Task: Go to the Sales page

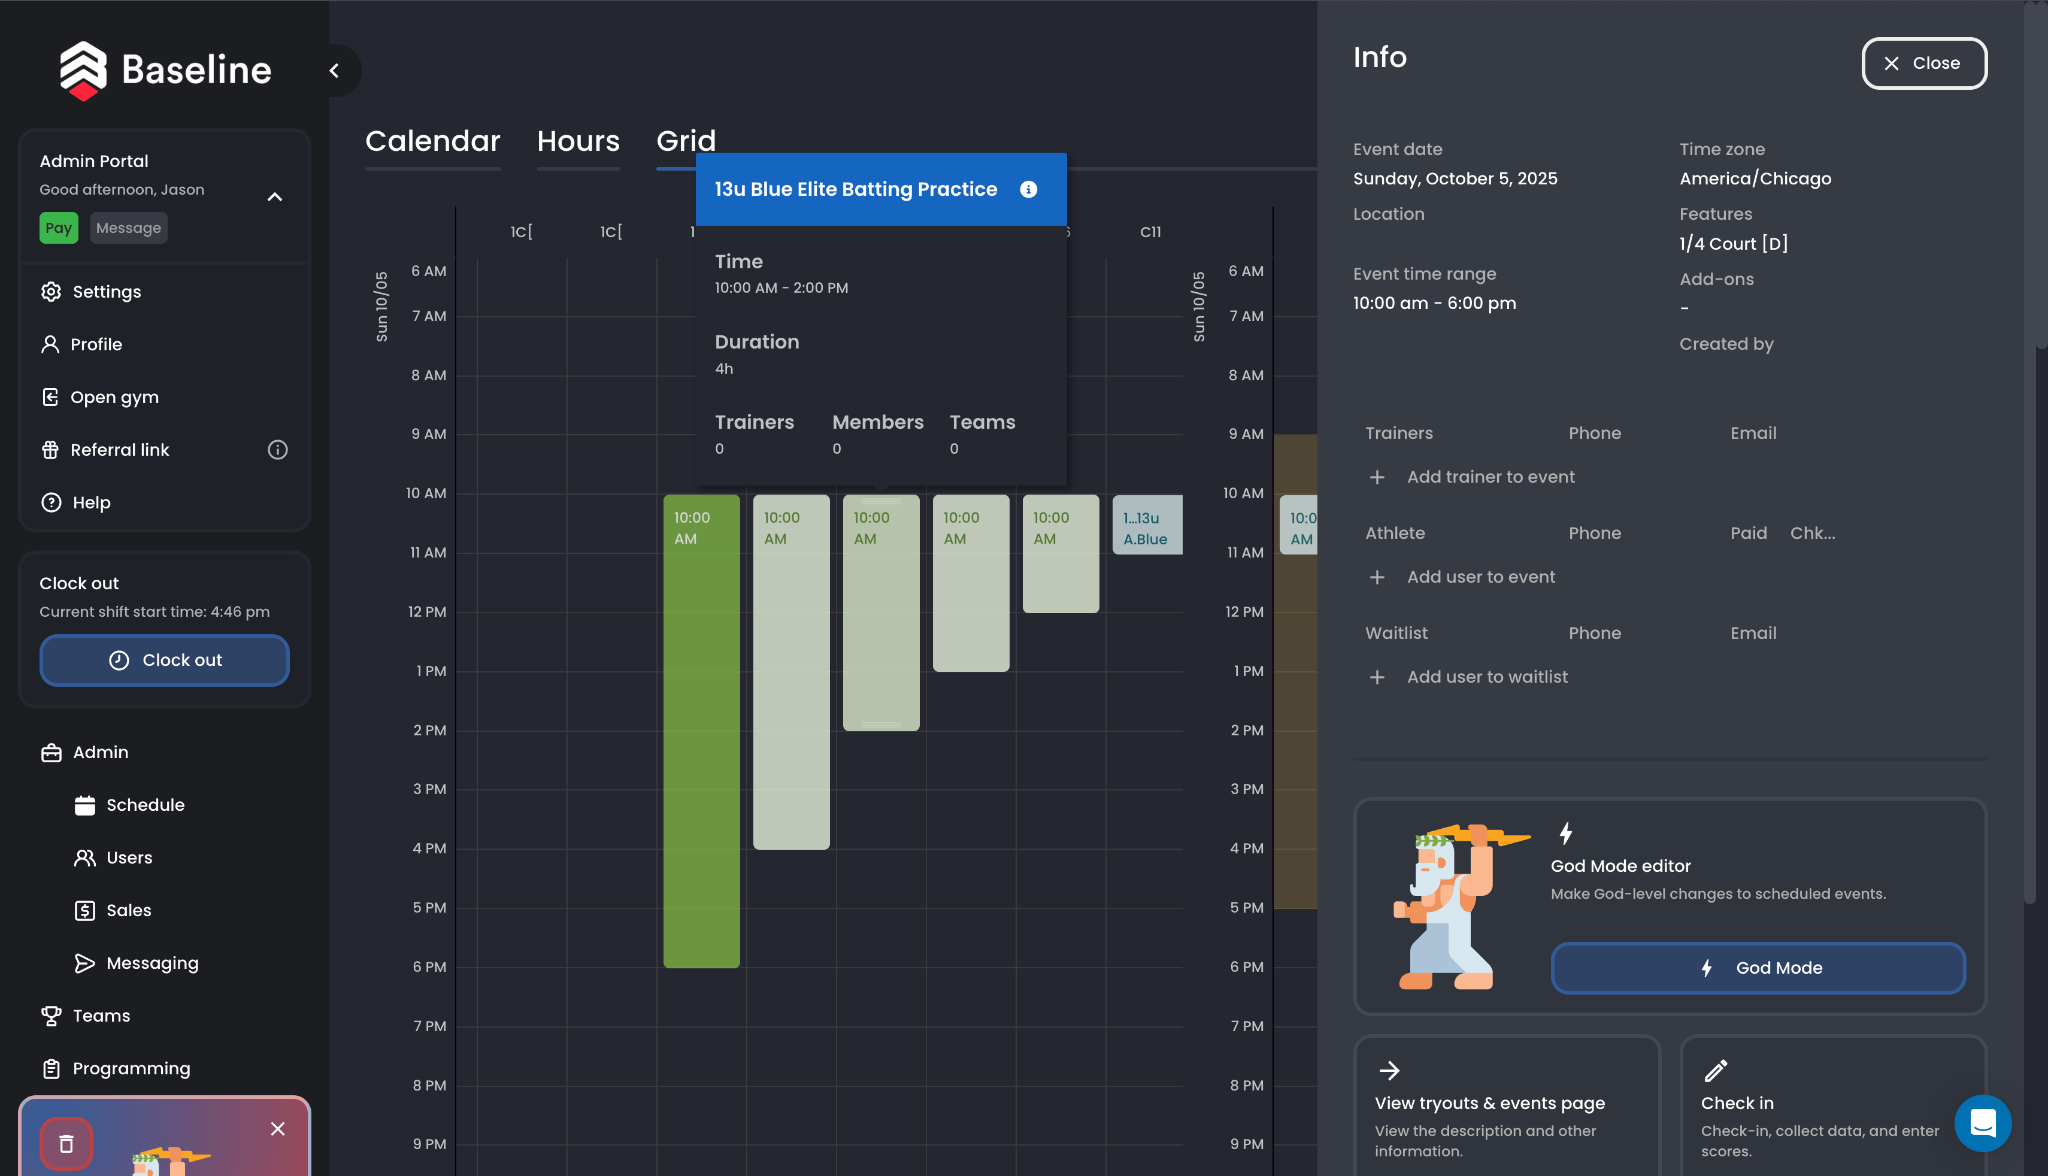Action: [x=129, y=910]
